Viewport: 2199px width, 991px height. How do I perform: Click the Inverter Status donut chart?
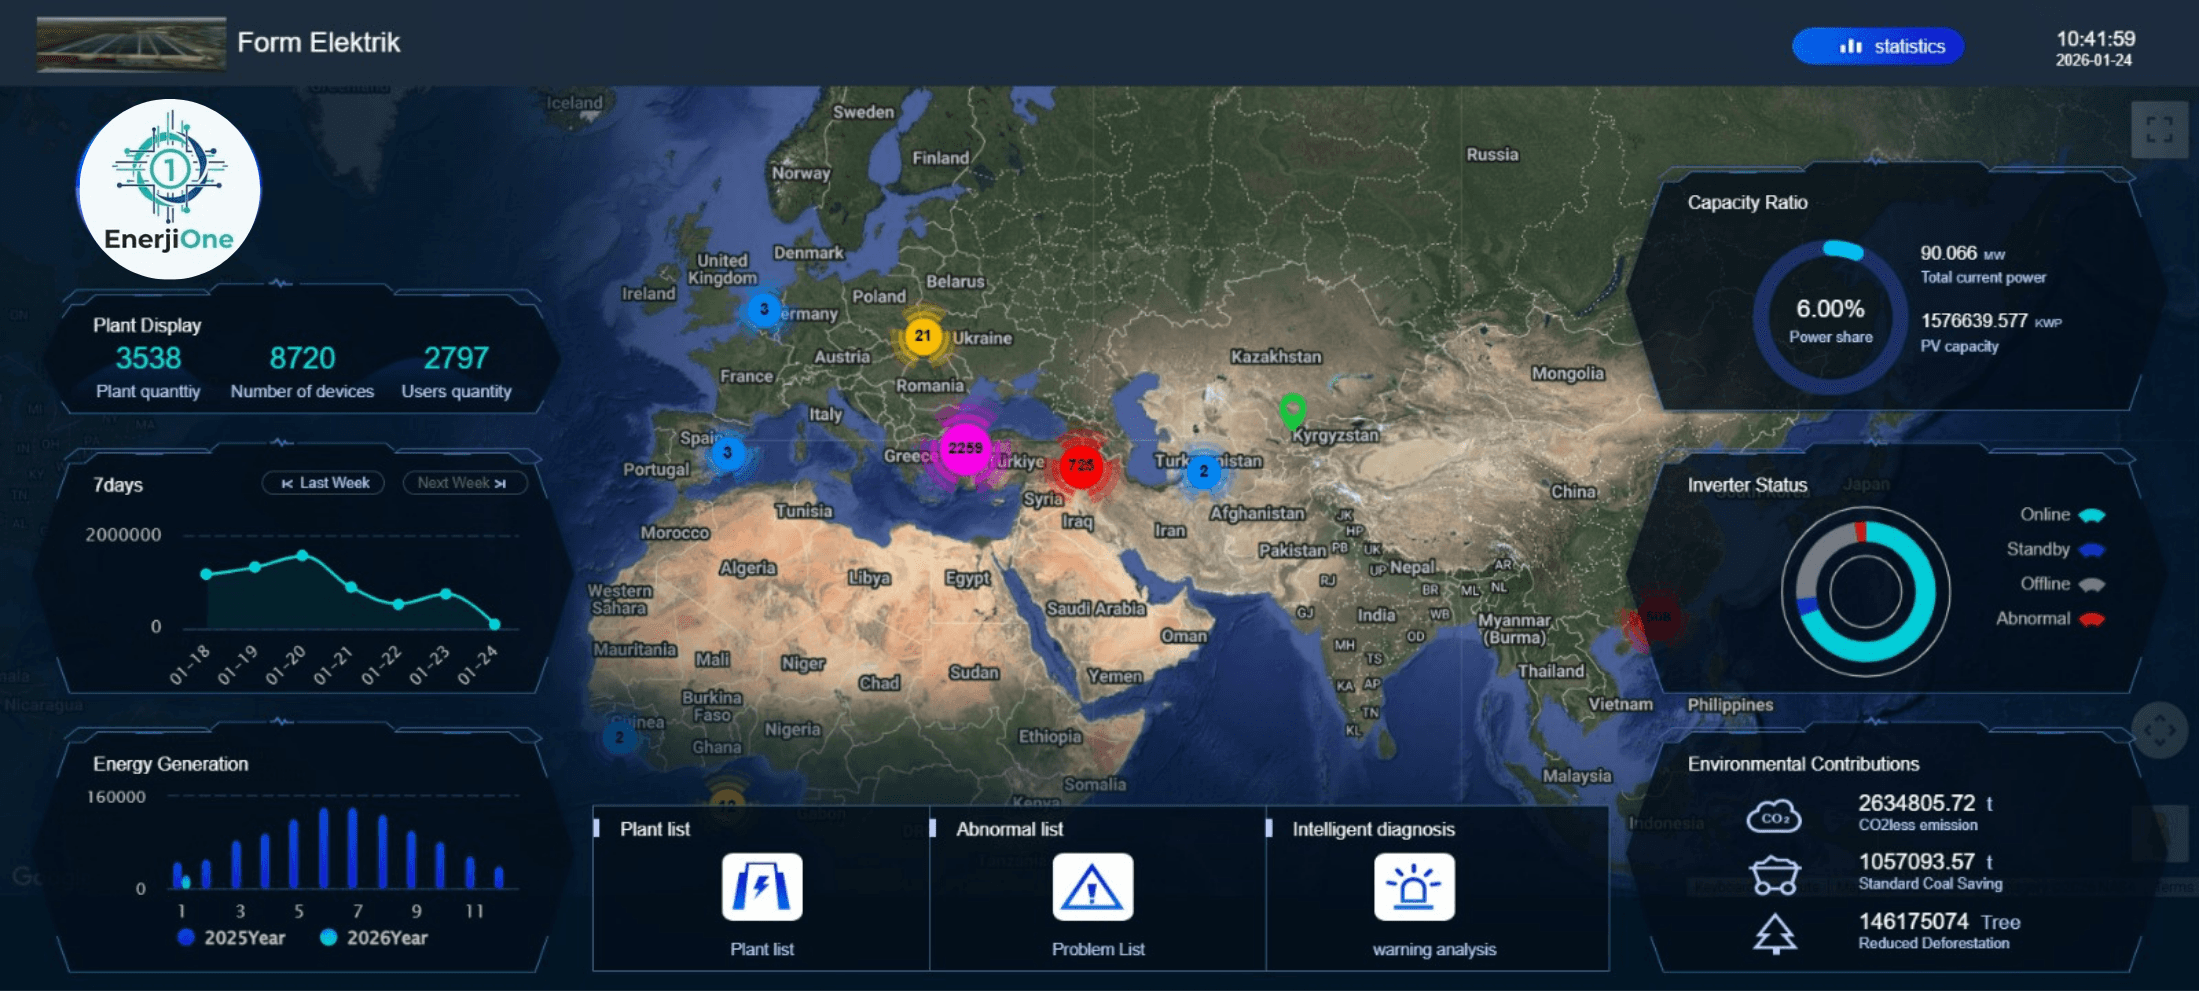1865,592
